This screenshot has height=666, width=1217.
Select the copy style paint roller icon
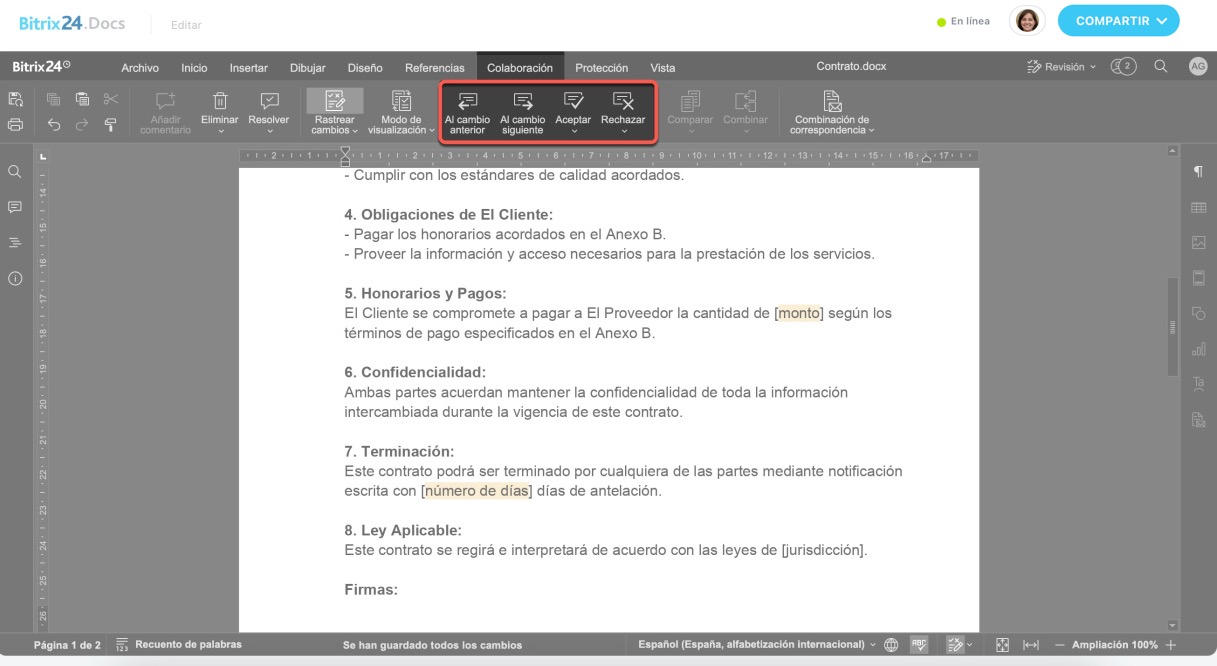[110, 125]
